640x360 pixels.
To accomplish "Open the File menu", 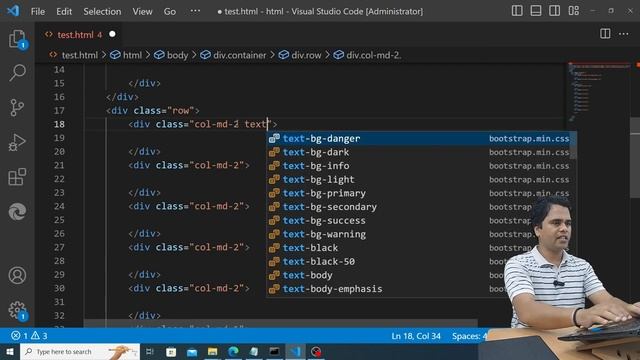I will [38, 11].
